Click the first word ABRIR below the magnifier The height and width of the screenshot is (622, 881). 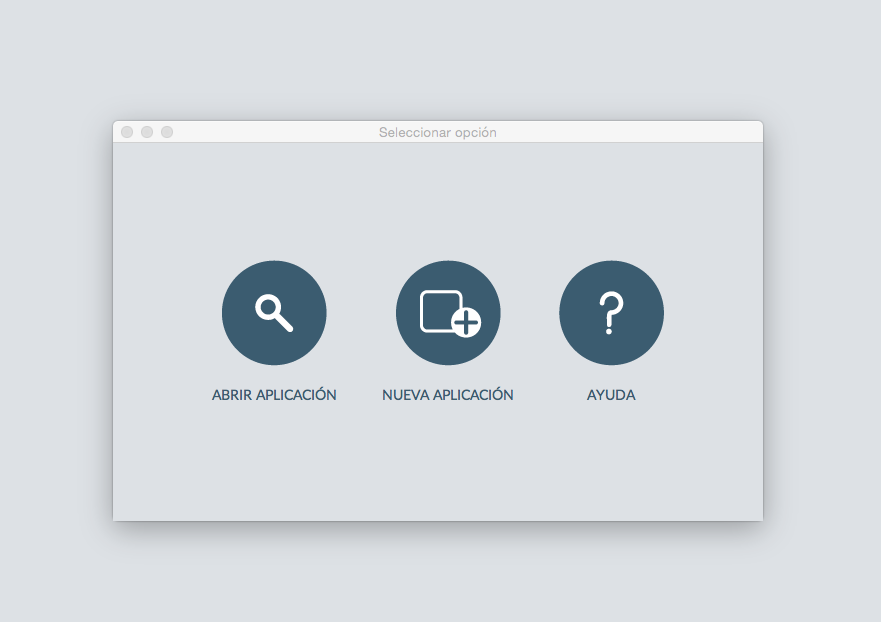pyautogui.click(x=233, y=395)
